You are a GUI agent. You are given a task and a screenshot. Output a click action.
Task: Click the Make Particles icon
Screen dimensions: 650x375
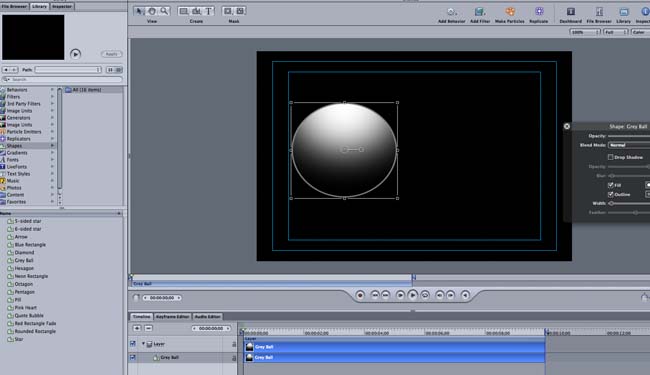pyautogui.click(x=509, y=12)
